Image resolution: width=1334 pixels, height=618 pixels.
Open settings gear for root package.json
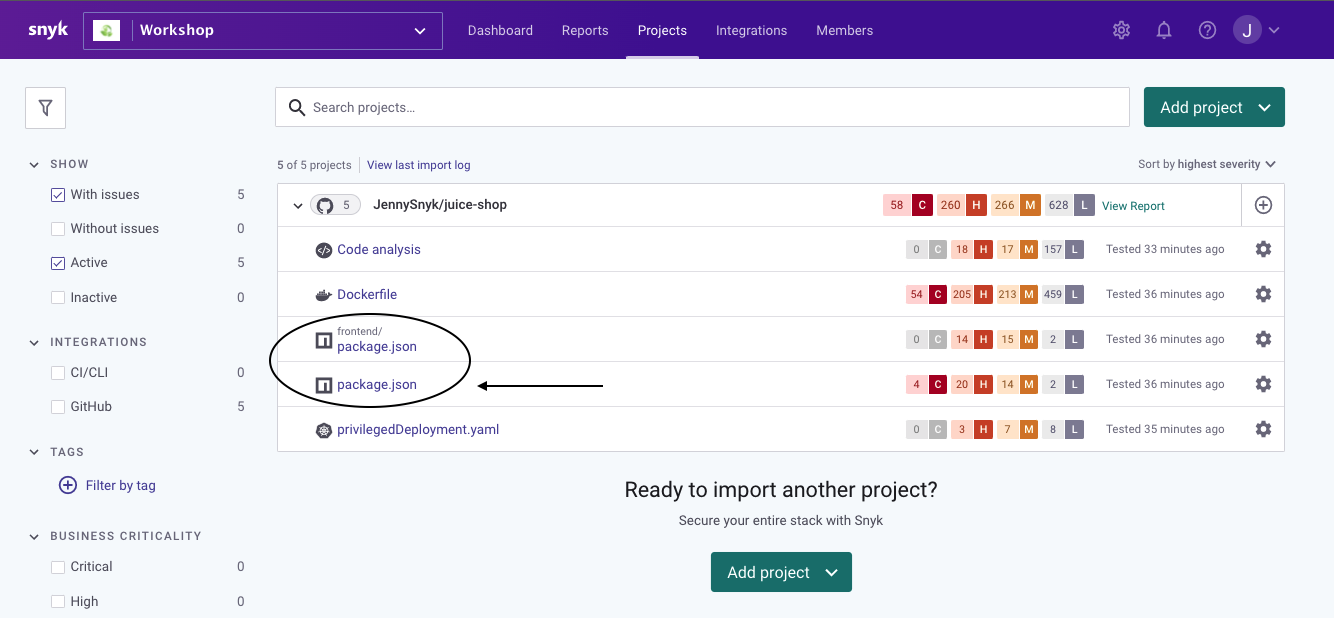click(1263, 384)
